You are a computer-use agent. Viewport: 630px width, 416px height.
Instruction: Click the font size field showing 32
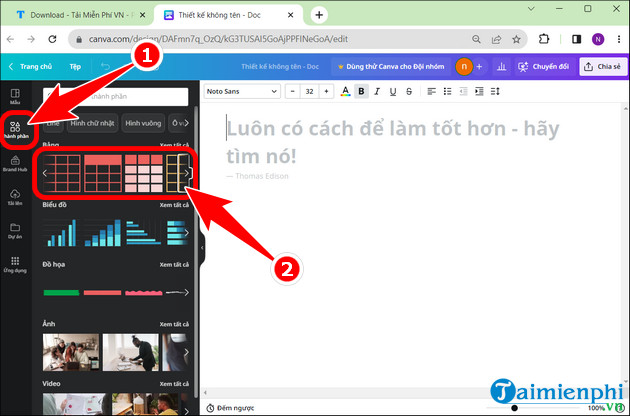click(x=309, y=92)
